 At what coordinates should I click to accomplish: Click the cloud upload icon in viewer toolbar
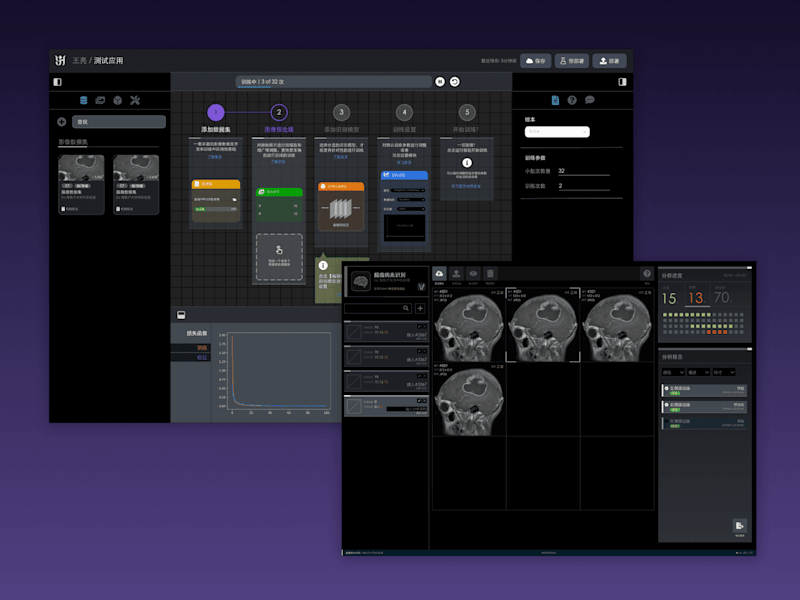pos(439,274)
